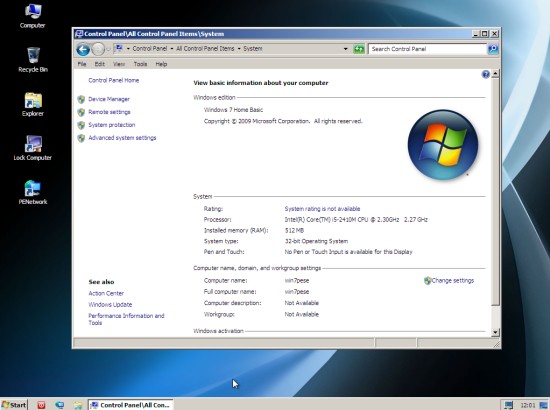Click the green refresh button in address bar
550x410 pixels.
pos(358,49)
